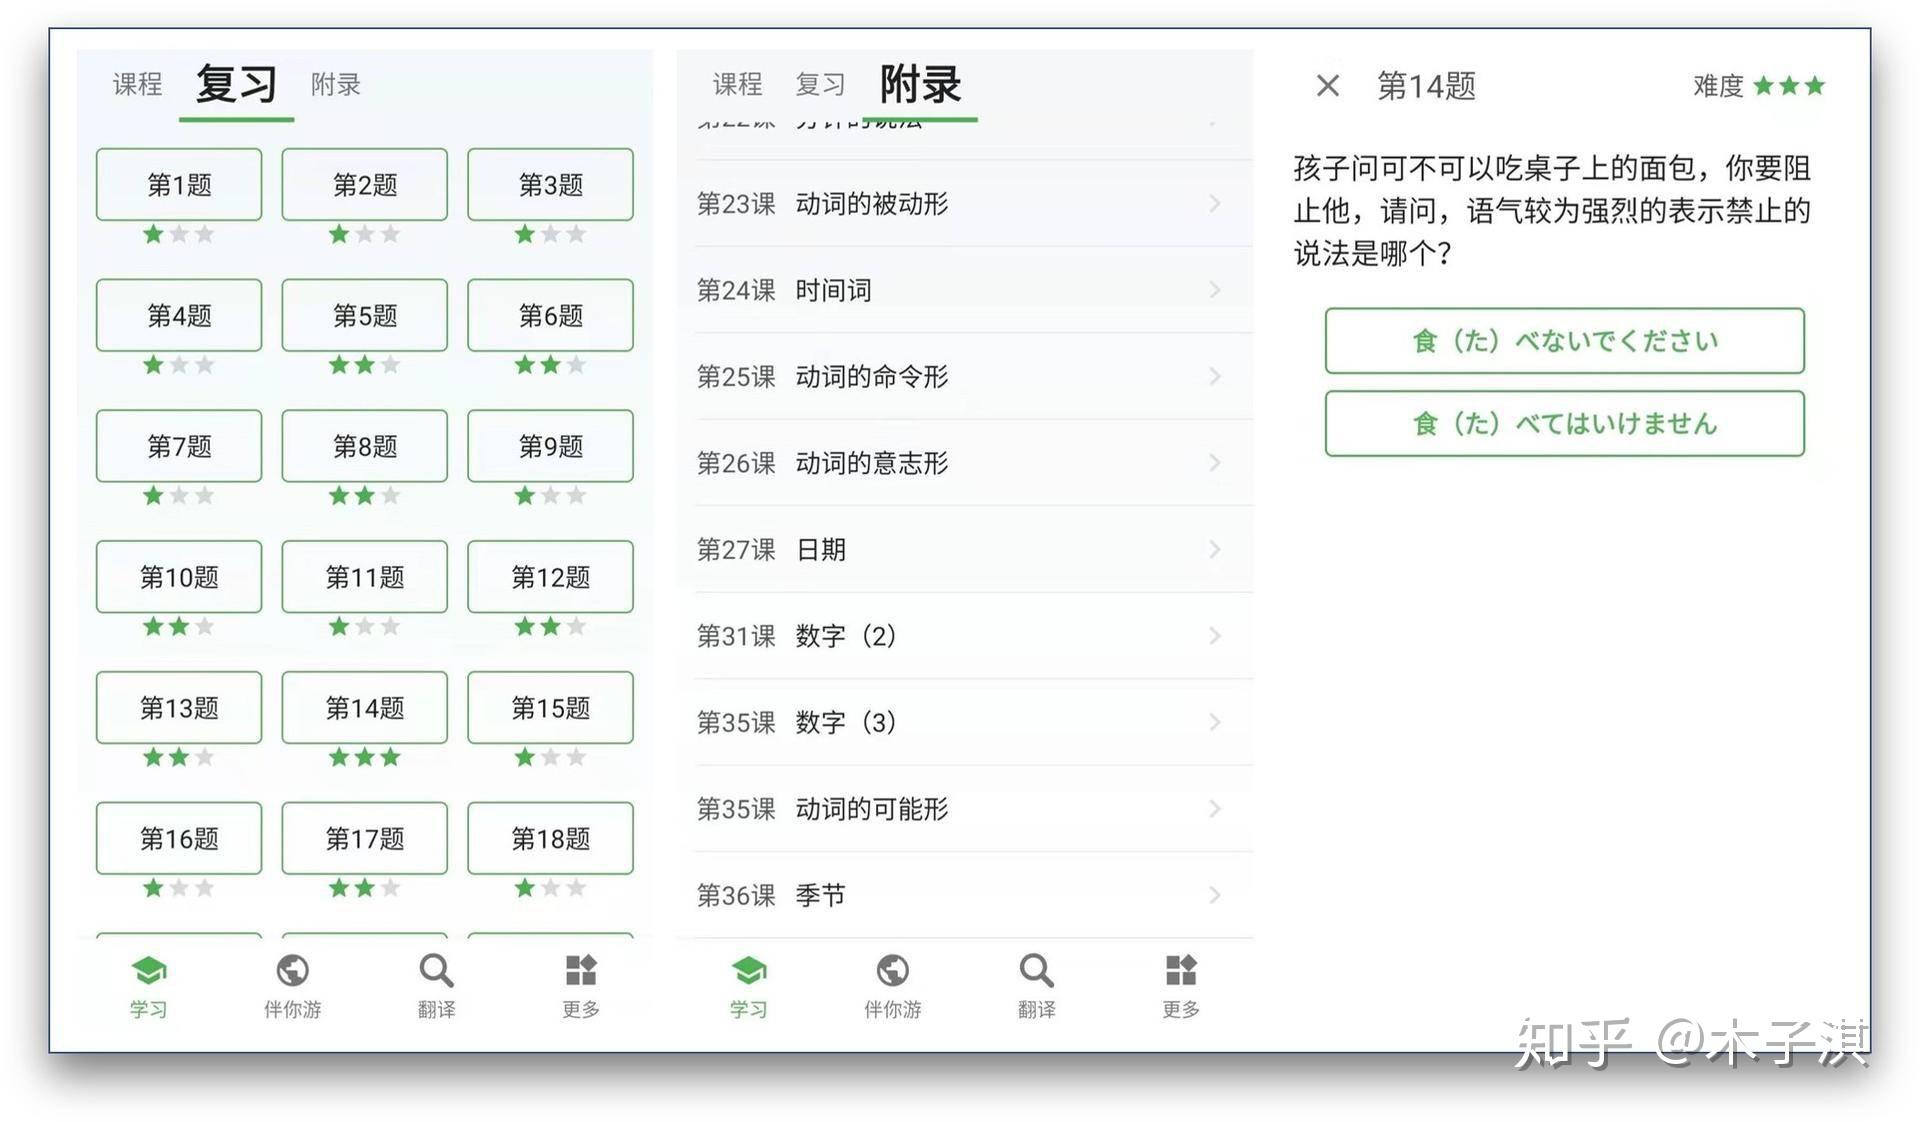1920x1122 pixels.
Task: Switch to 课程 tab in middle panel
Action: [737, 85]
